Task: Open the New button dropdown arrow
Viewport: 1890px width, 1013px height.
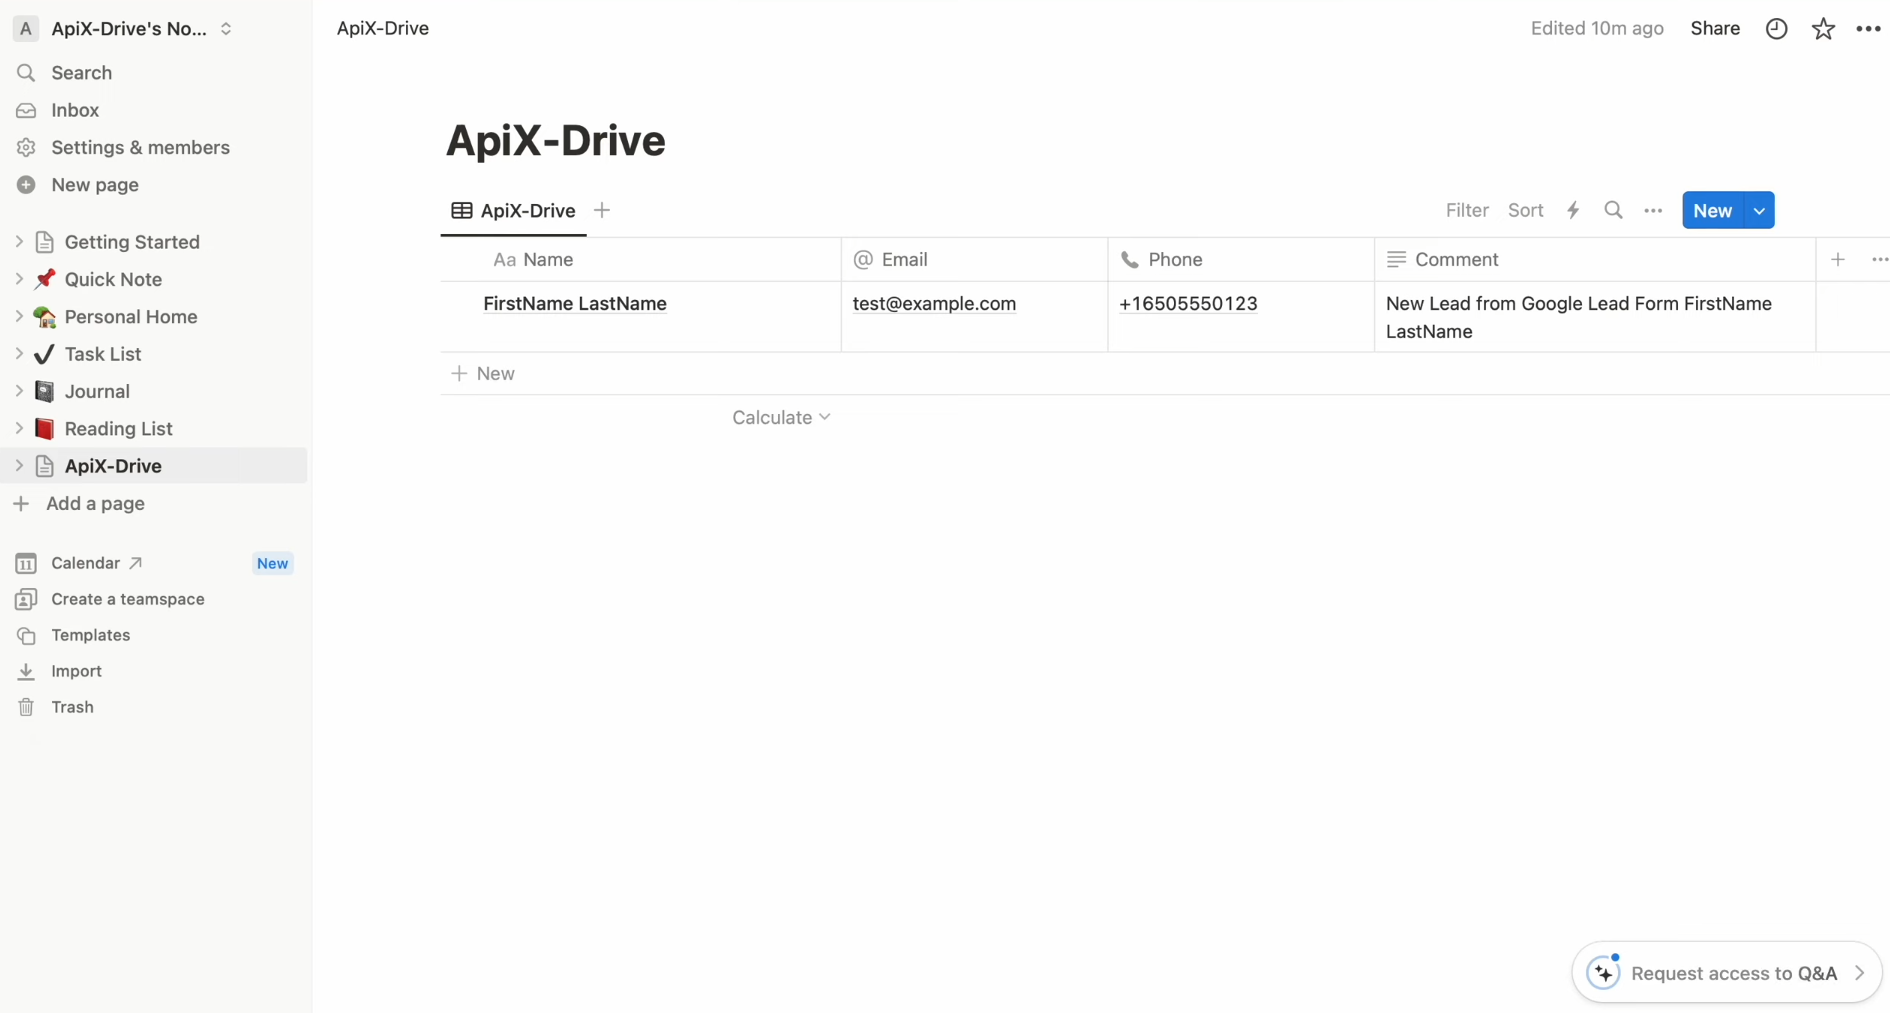Action: 1760,210
